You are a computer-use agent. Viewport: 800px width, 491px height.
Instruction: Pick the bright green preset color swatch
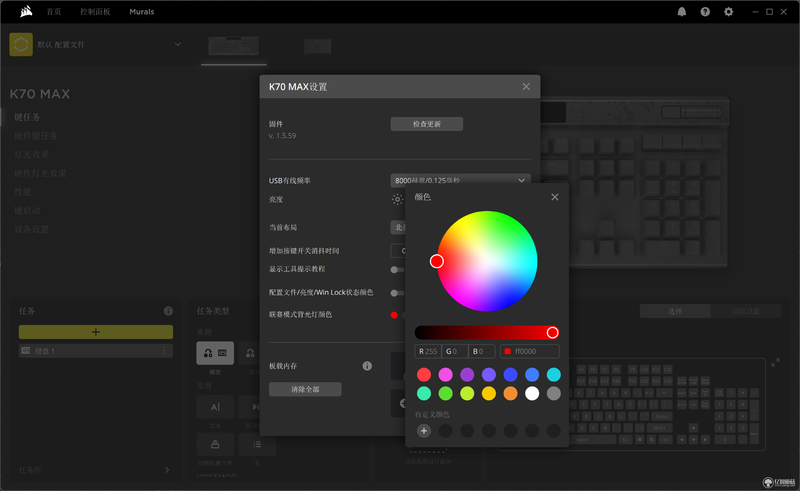tap(445, 394)
